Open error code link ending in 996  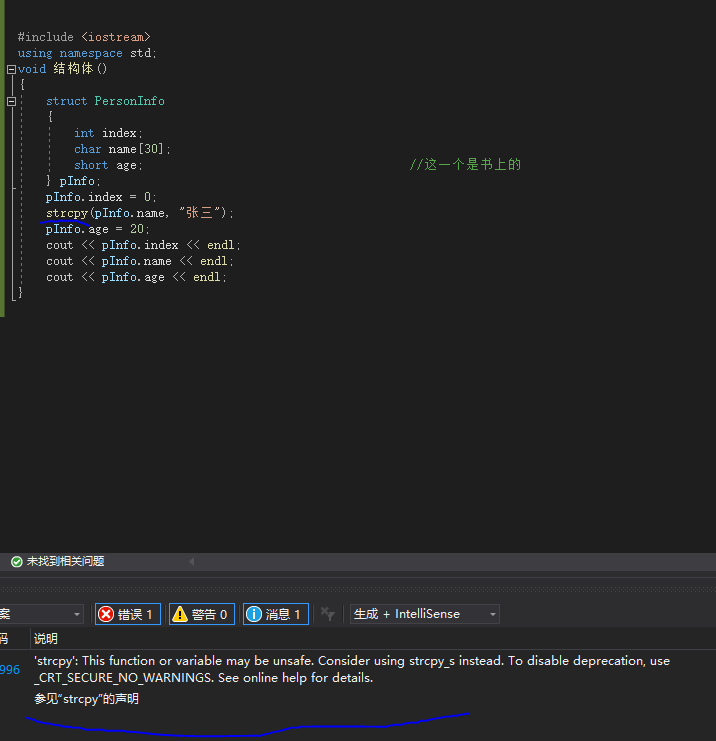pyautogui.click(x=9, y=669)
